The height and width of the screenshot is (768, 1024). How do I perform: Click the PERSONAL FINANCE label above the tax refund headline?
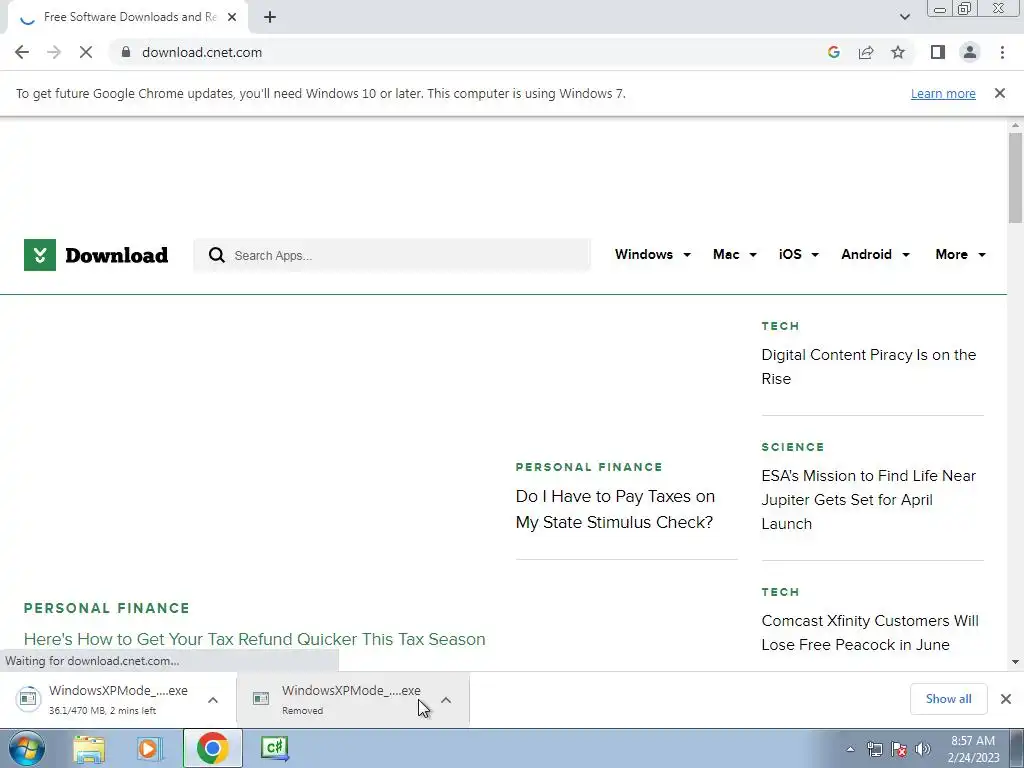click(x=106, y=609)
